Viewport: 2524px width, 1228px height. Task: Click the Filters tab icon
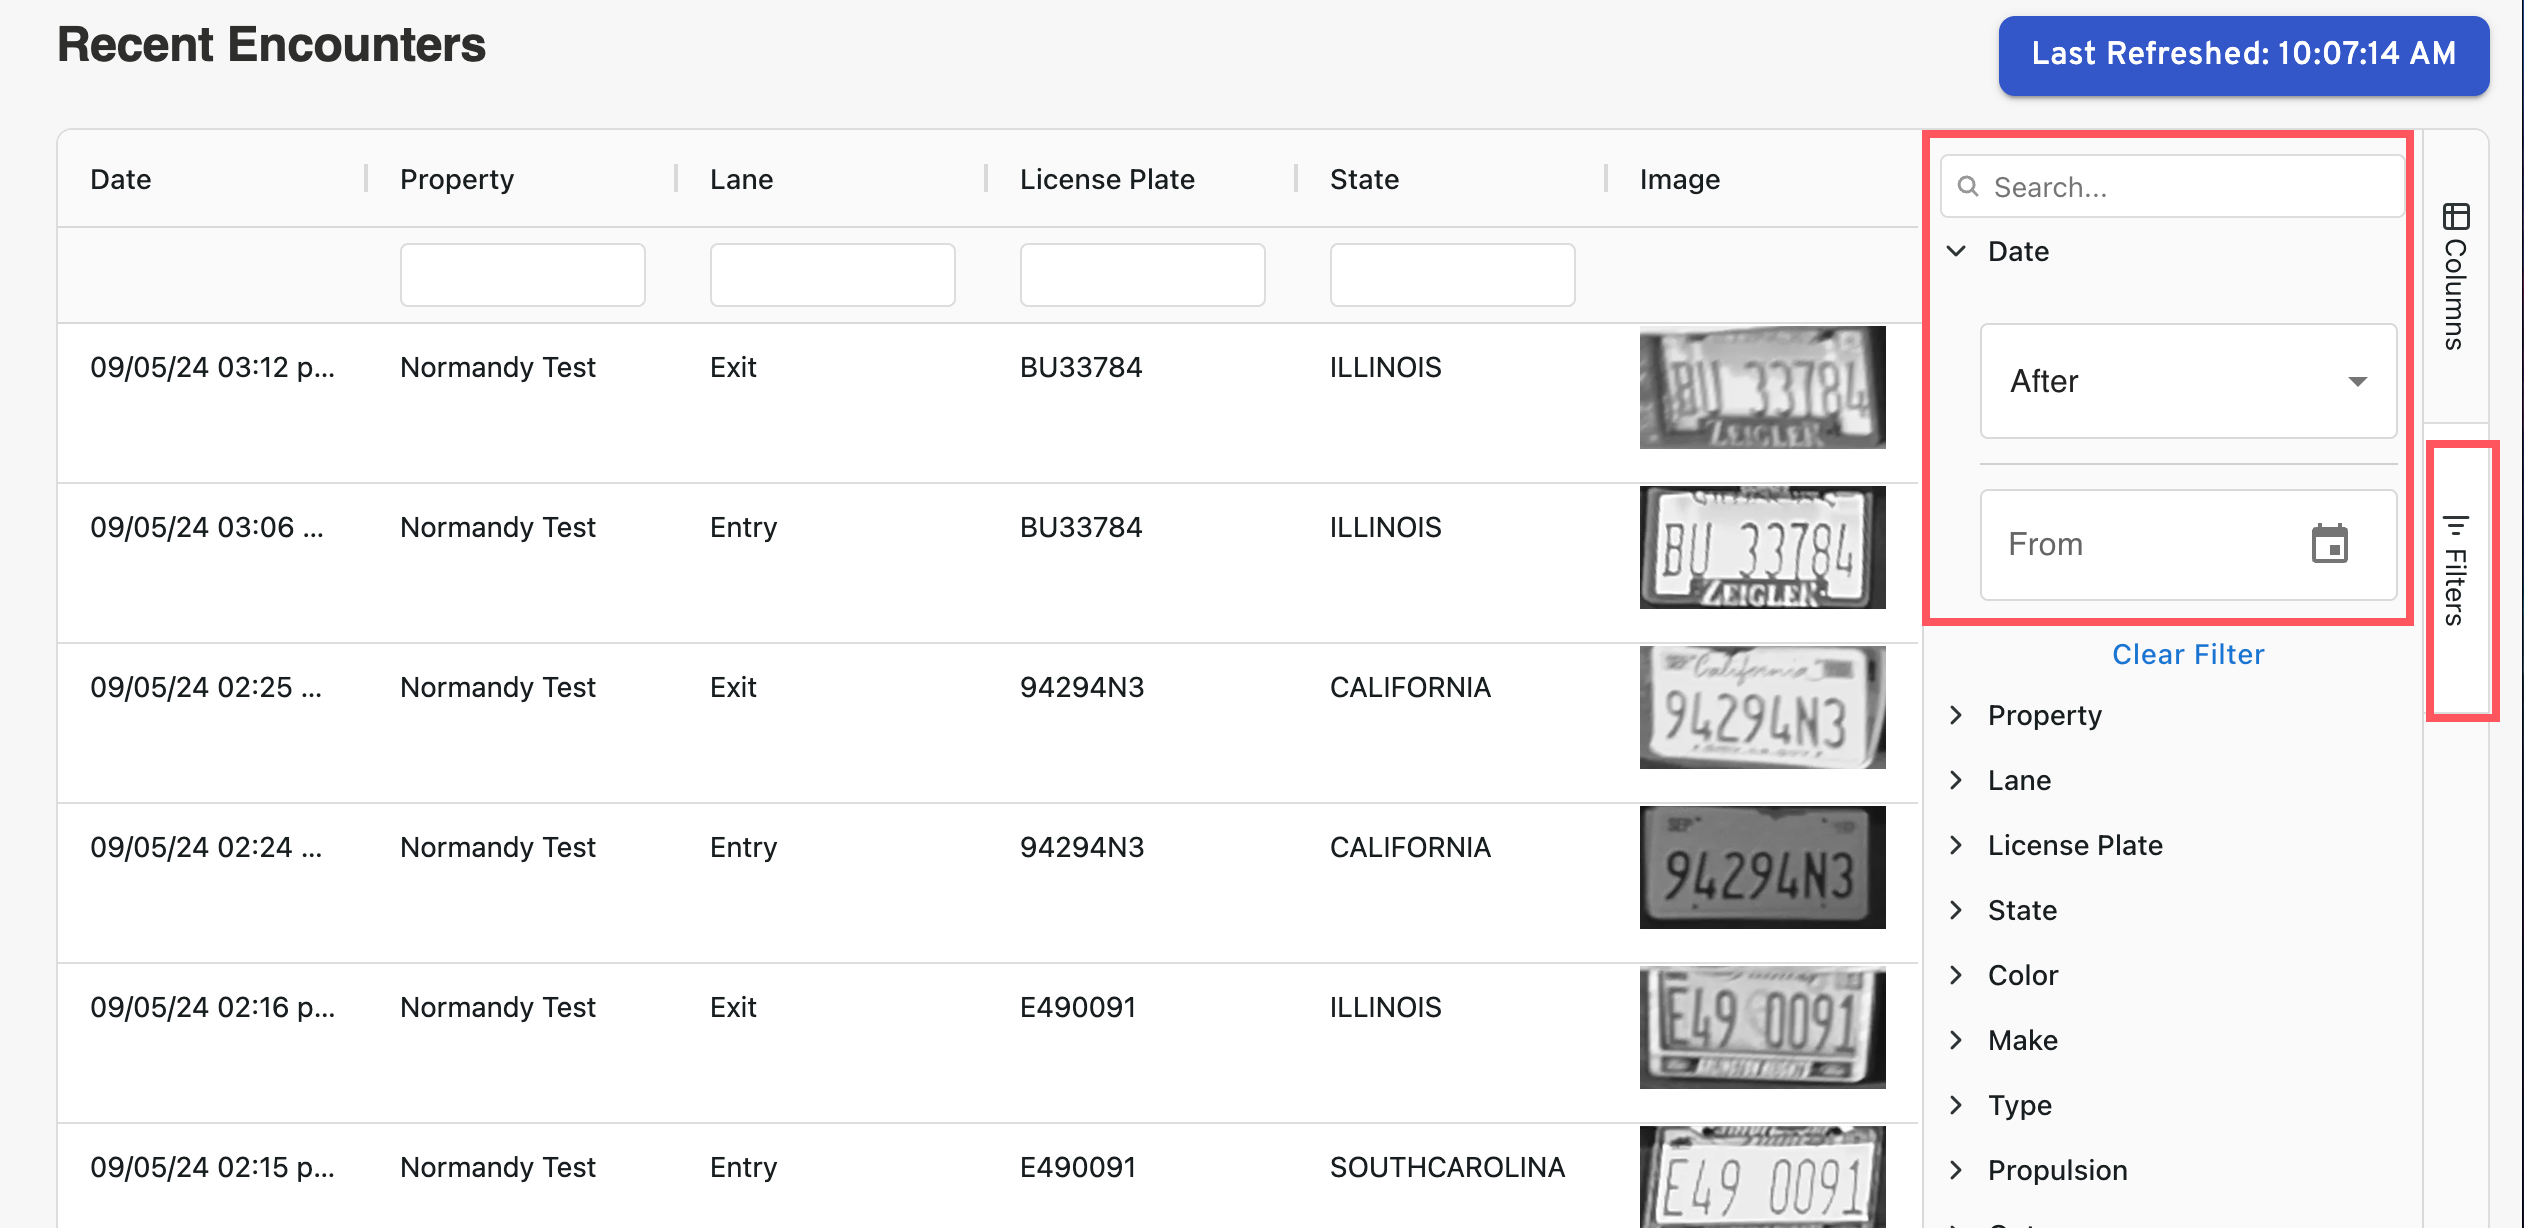[x=2456, y=525]
